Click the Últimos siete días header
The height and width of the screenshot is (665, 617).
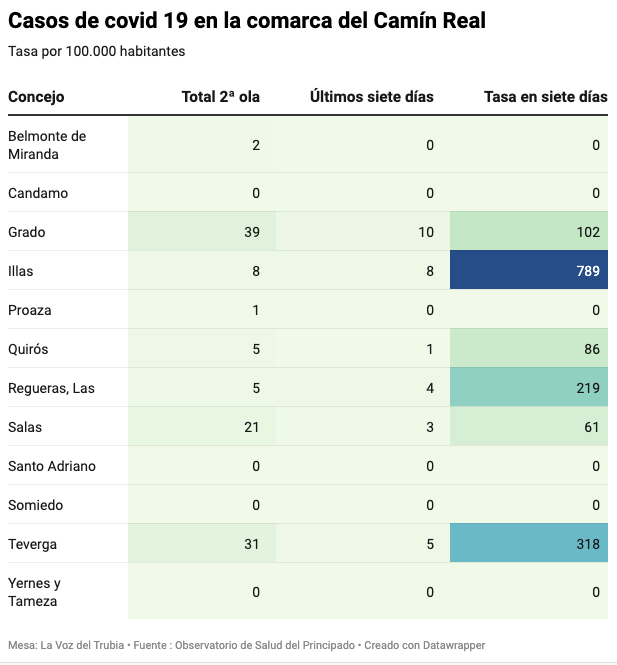point(371,97)
